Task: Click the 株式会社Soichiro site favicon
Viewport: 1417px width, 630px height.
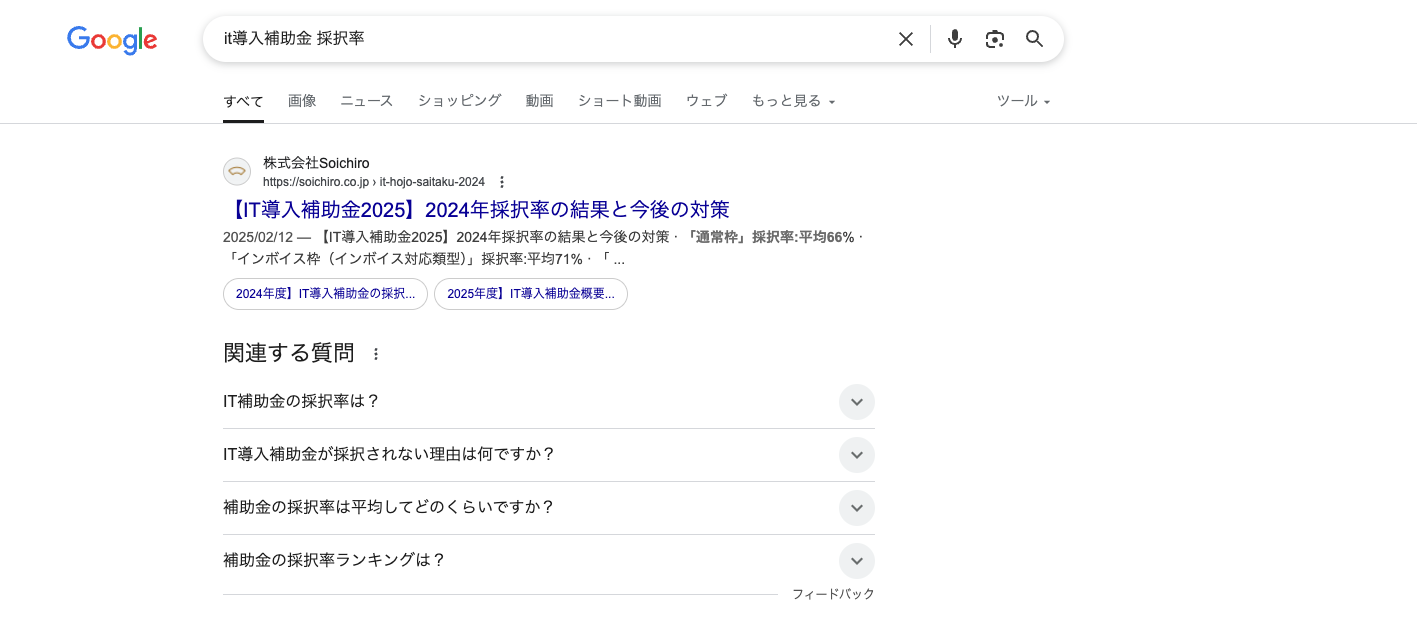Action: (237, 172)
